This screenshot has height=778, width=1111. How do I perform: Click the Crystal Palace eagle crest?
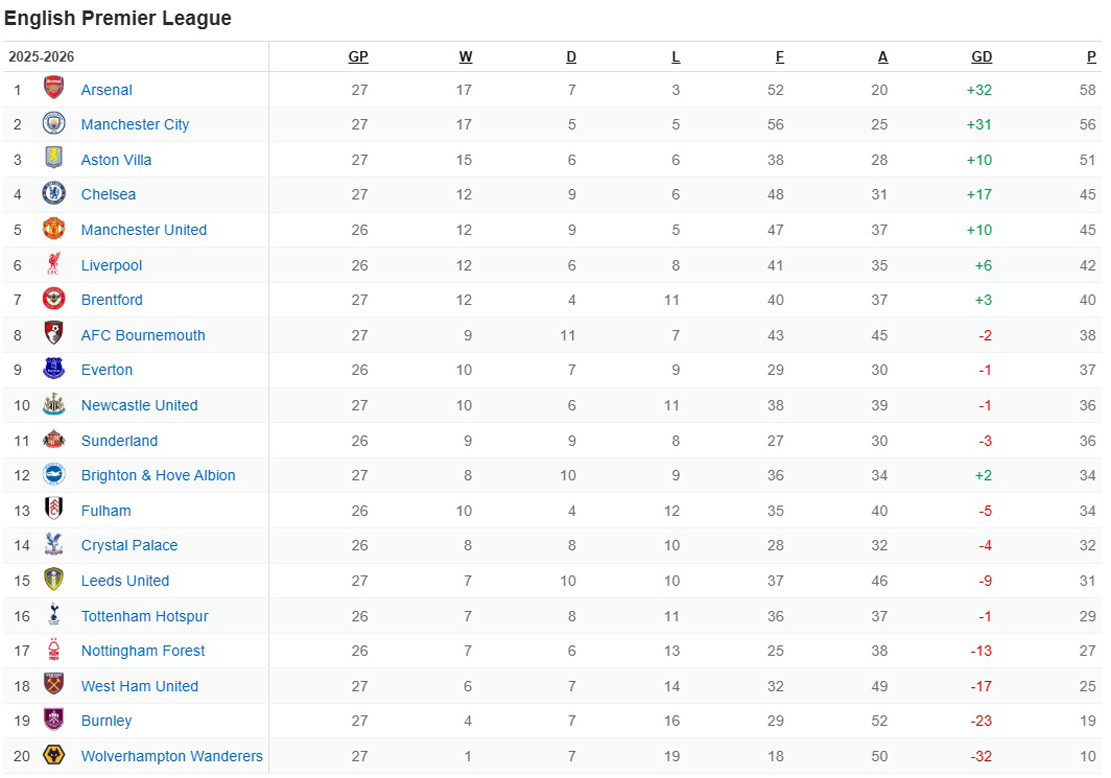pyautogui.click(x=54, y=545)
